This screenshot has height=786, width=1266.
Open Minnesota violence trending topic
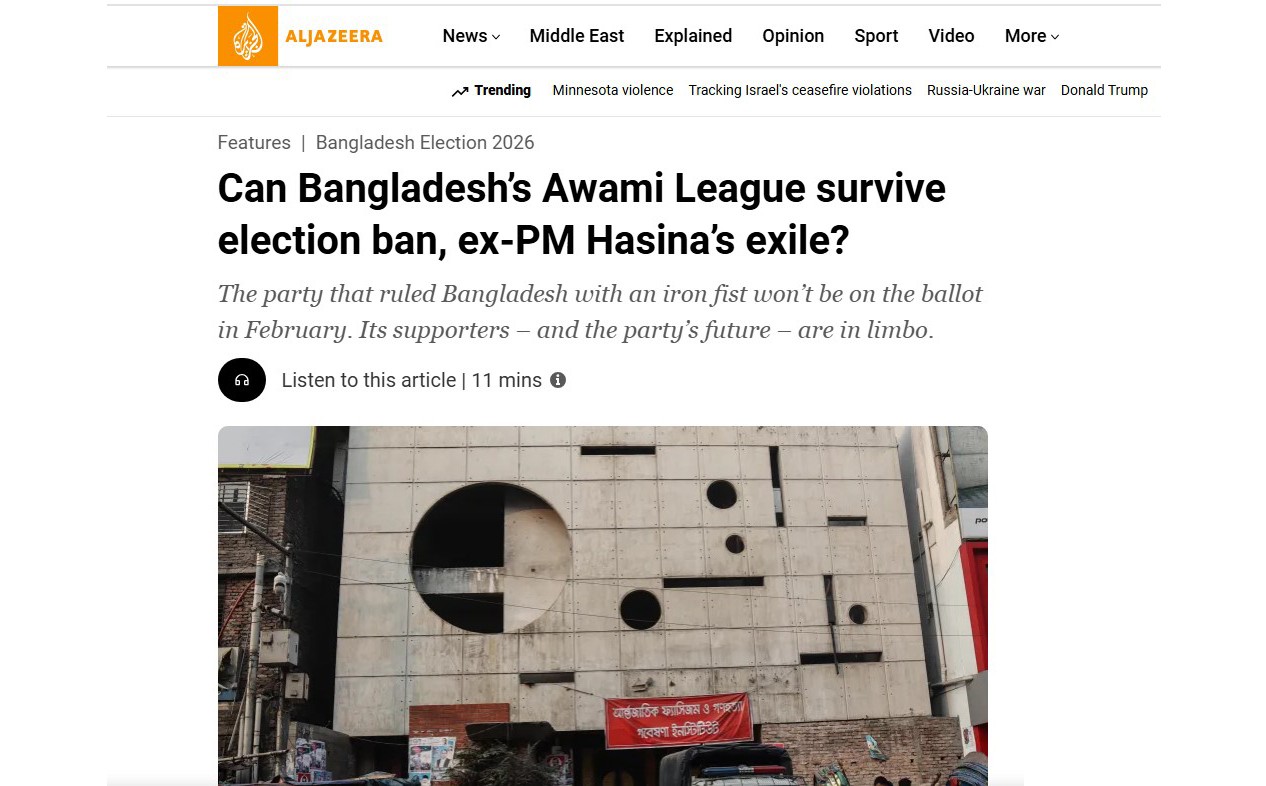613,90
